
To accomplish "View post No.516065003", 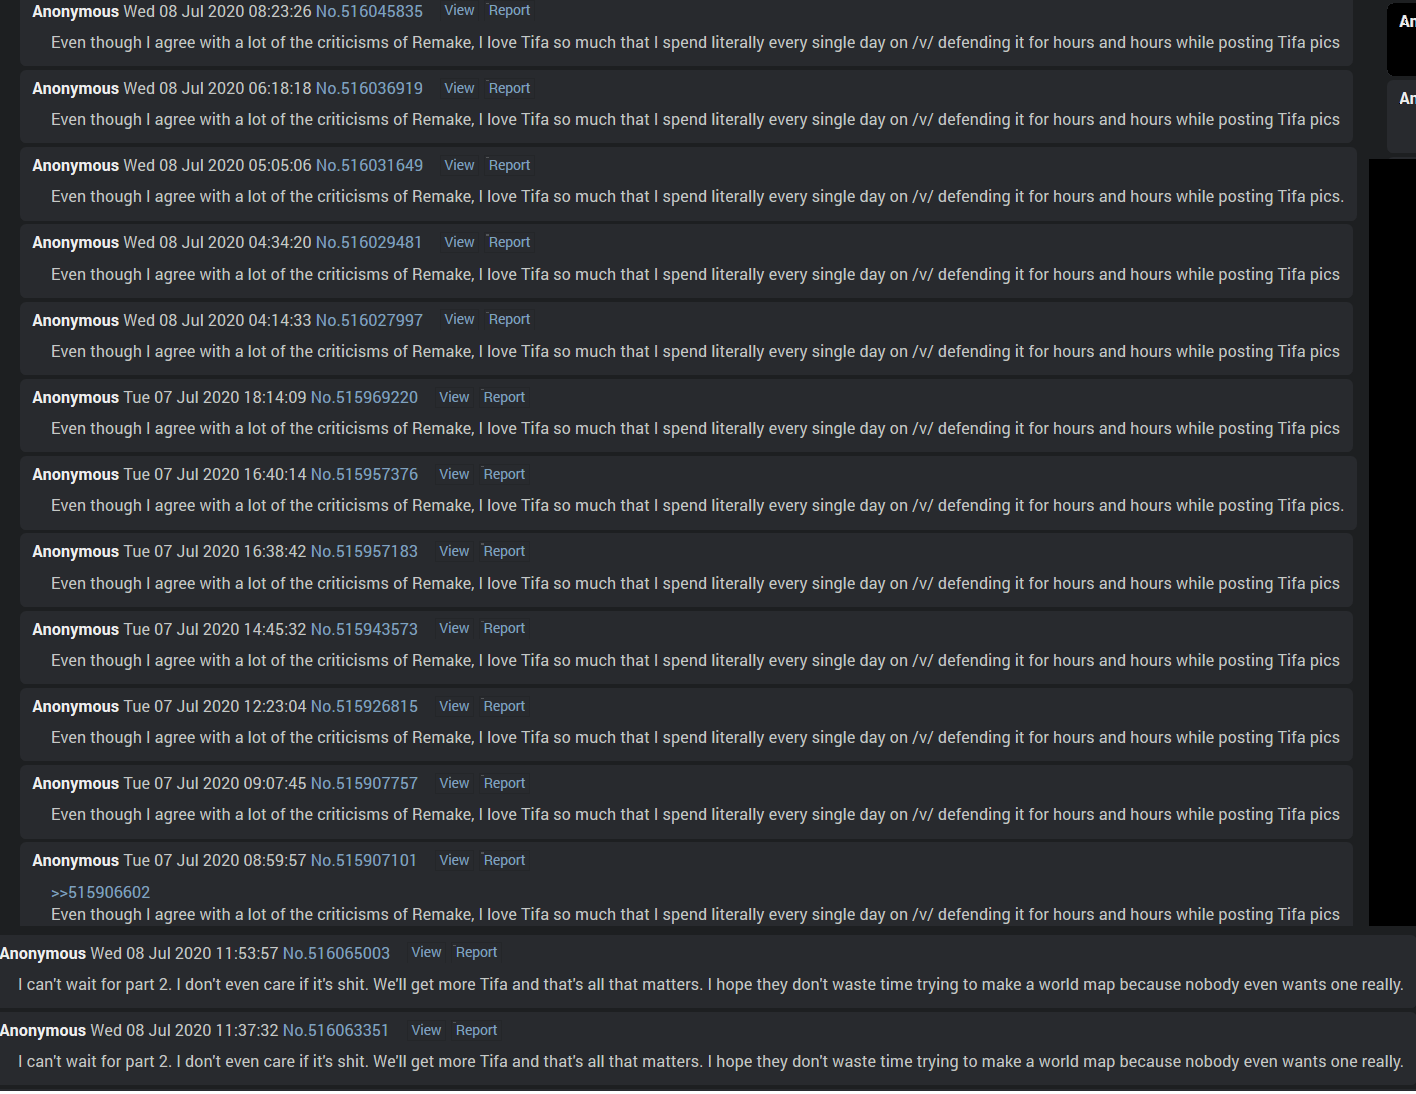I will coord(426,952).
